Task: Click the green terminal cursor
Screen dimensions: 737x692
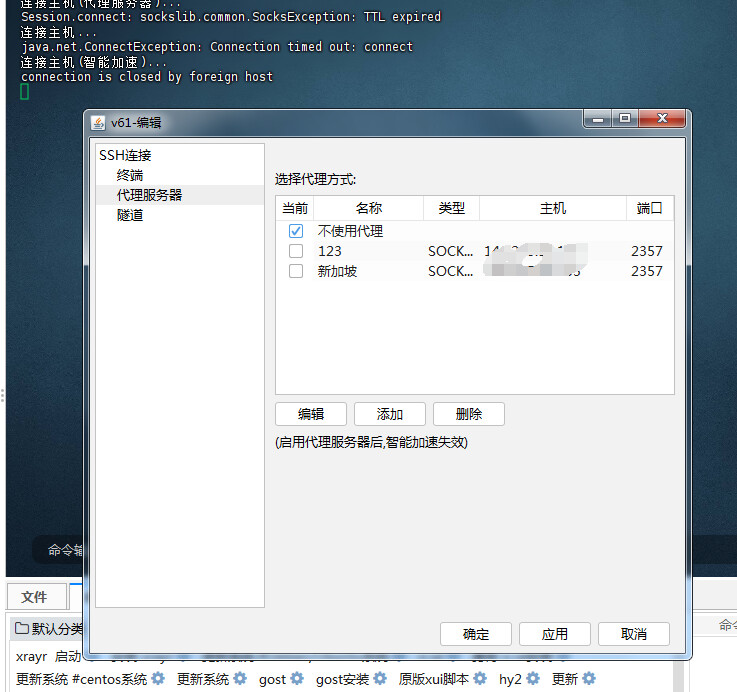Action: (24, 91)
